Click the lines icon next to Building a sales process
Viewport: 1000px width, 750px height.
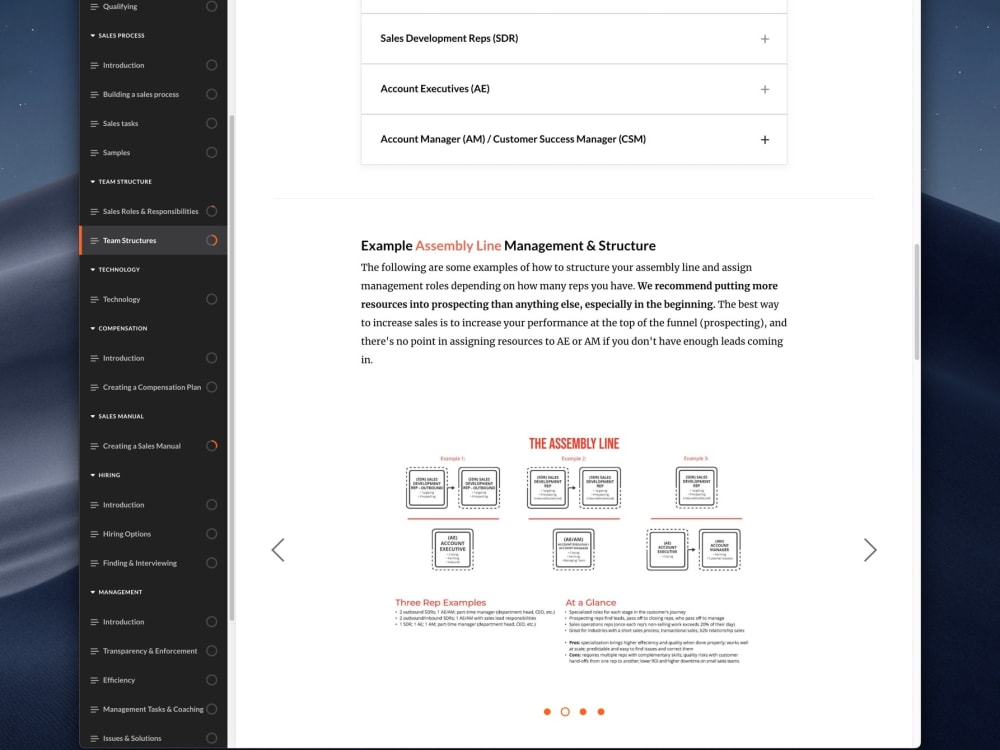click(x=94, y=94)
